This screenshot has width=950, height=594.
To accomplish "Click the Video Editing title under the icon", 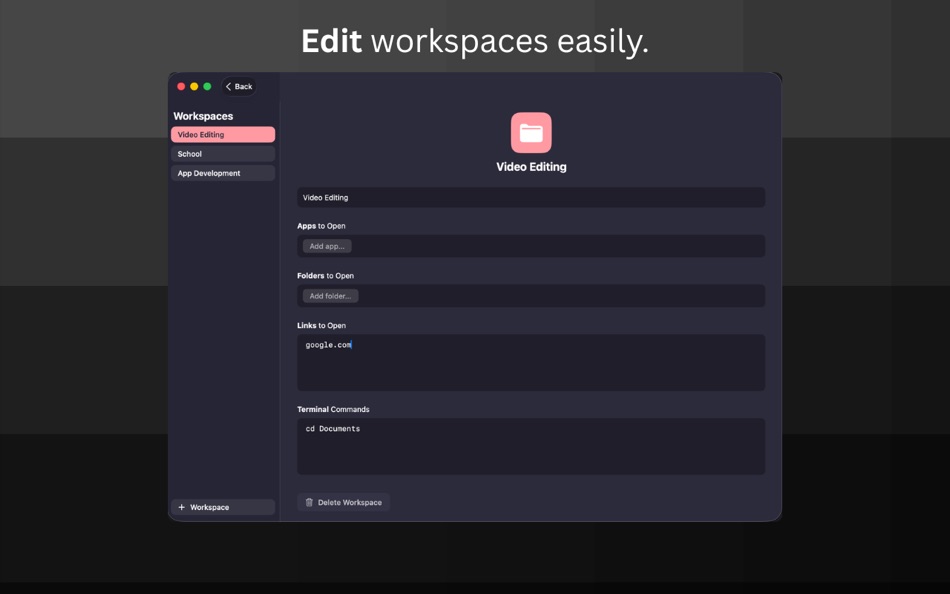I will tap(531, 166).
